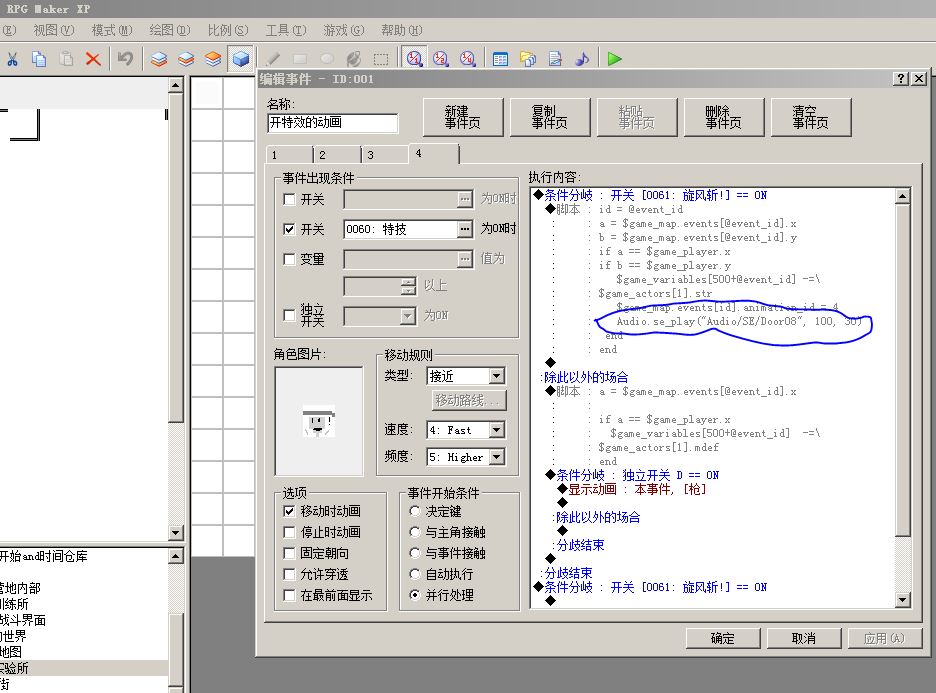This screenshot has height=693, width=936.
Task: Click the 删除事件页 button
Action: (x=723, y=118)
